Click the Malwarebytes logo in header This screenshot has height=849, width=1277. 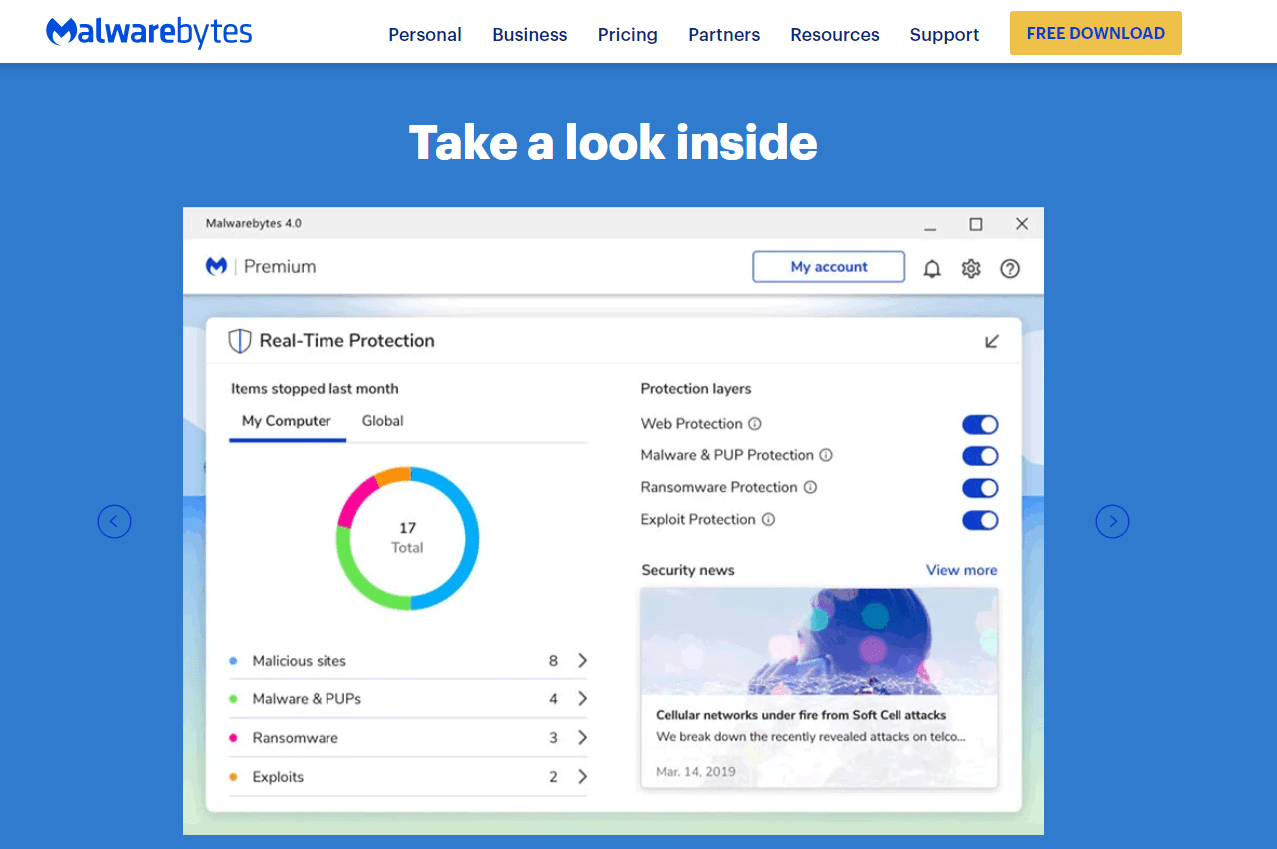(149, 32)
